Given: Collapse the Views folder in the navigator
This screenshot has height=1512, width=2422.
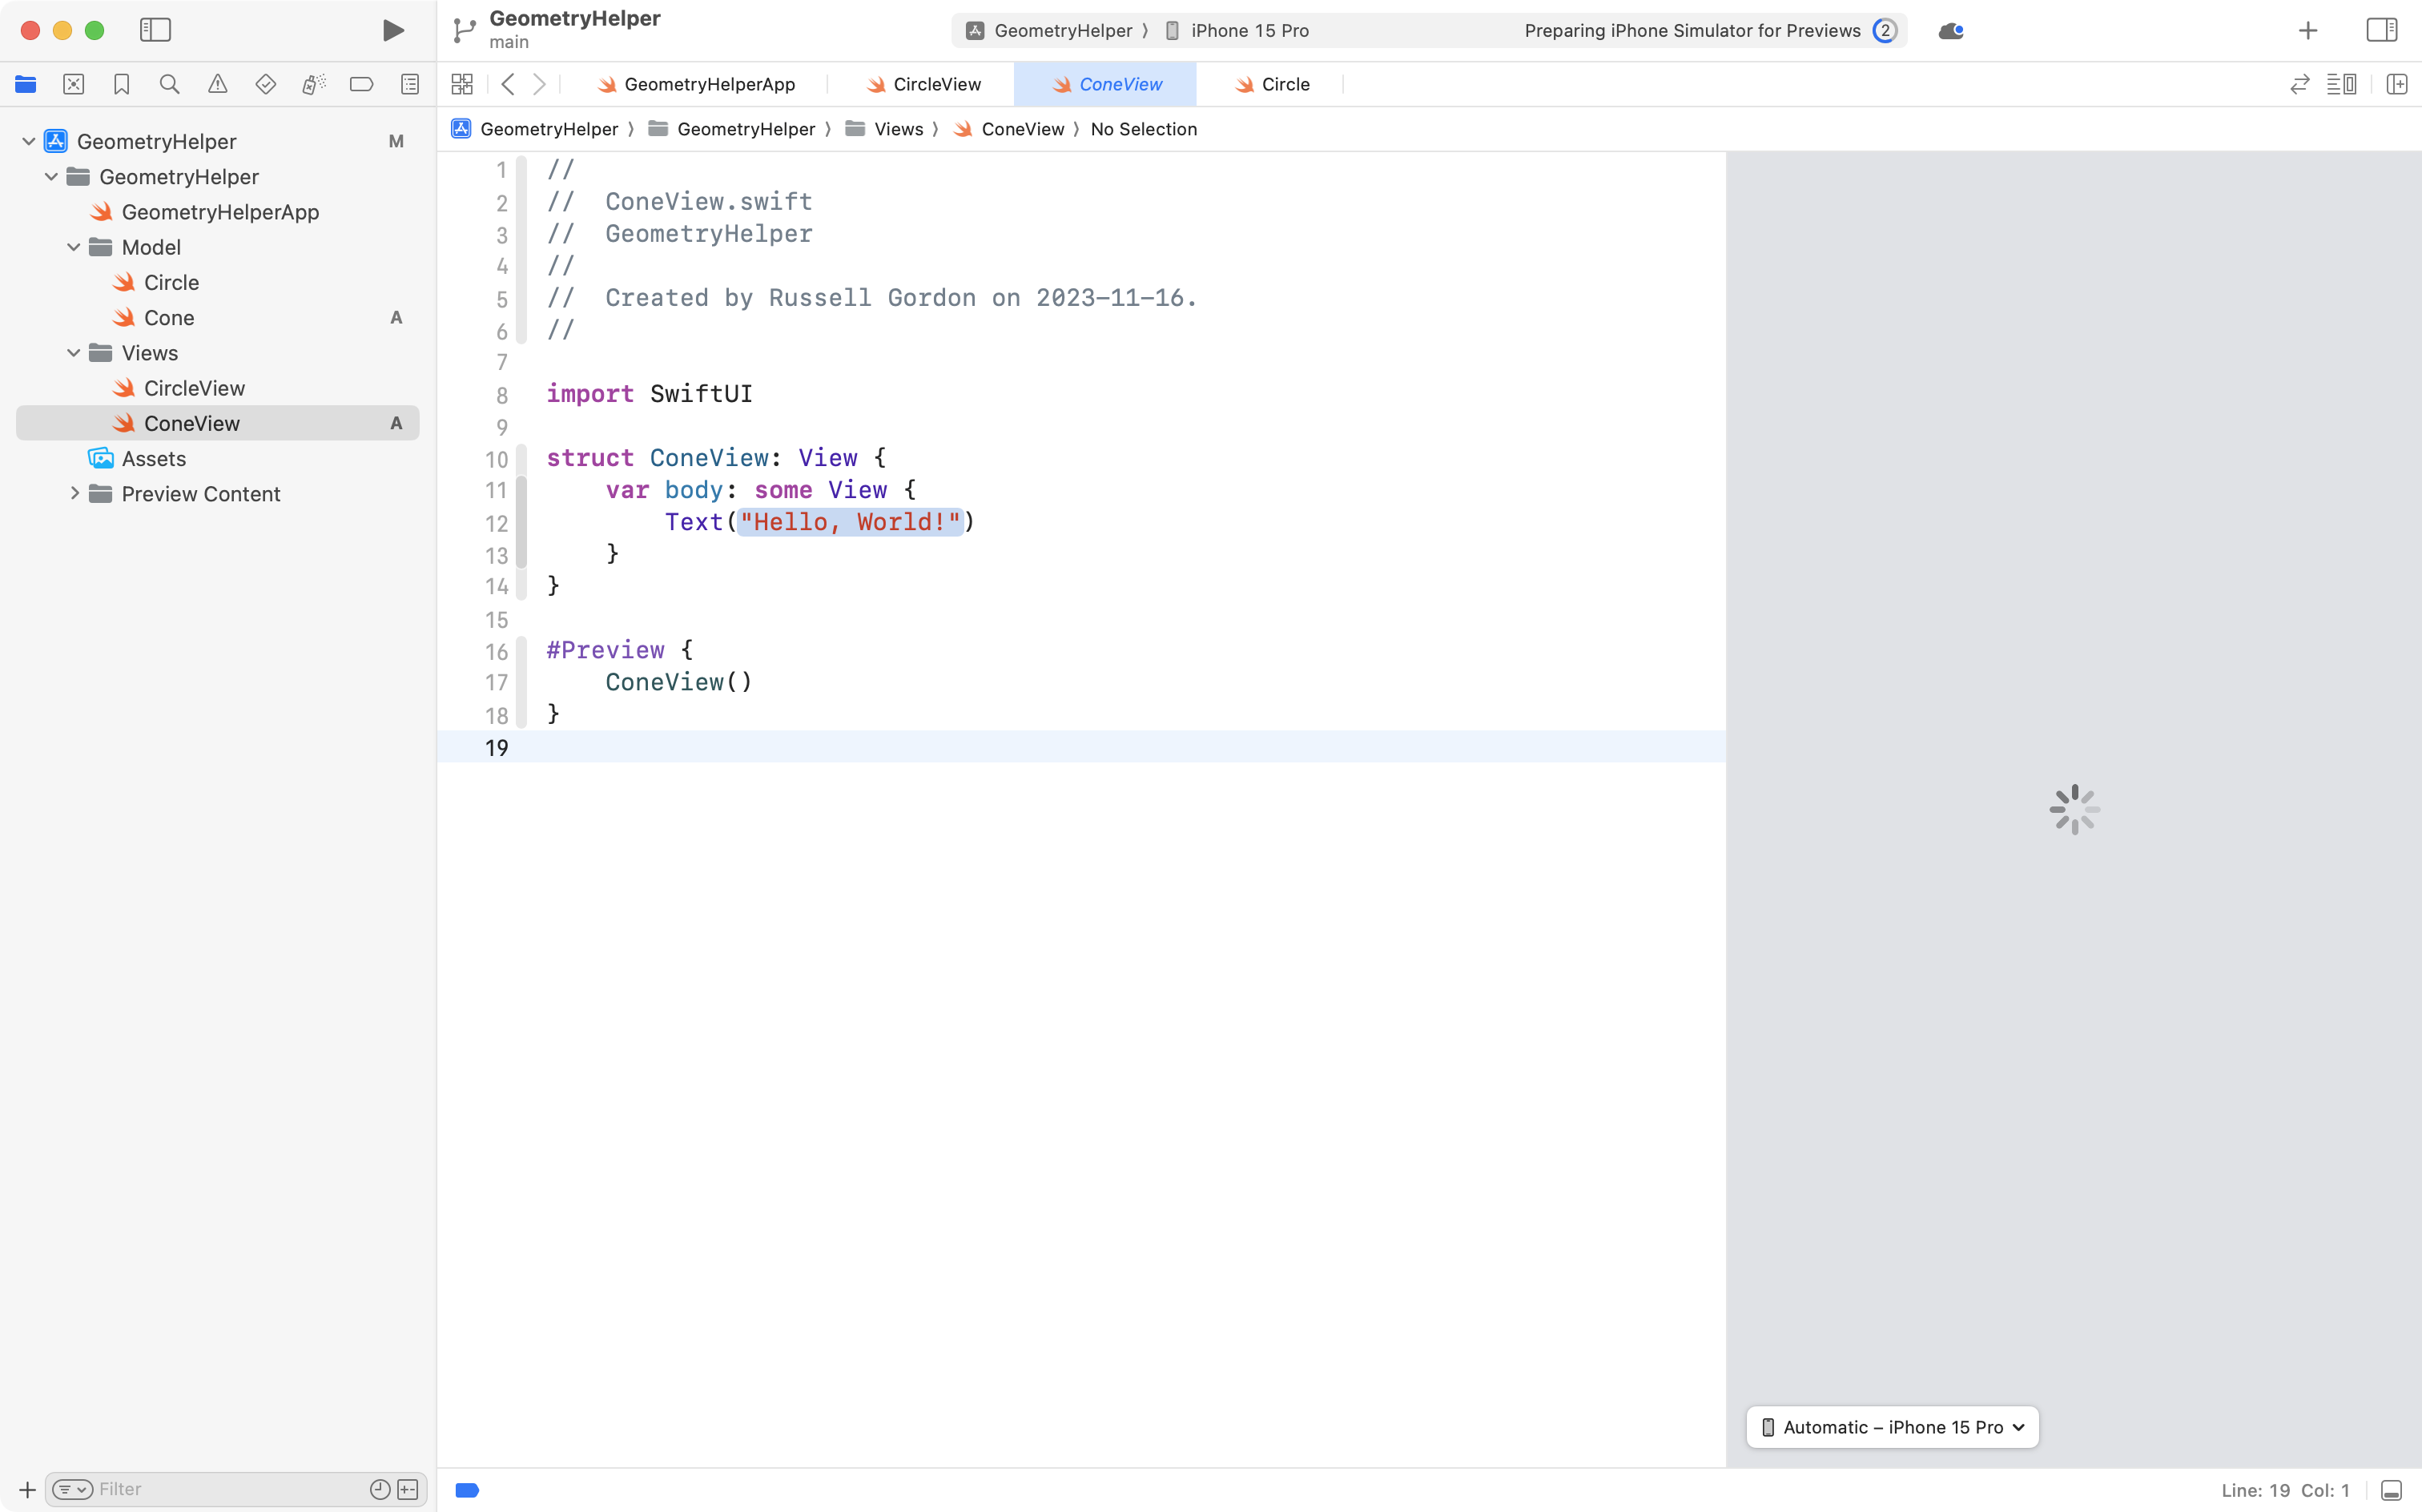Looking at the screenshot, I should tap(73, 353).
